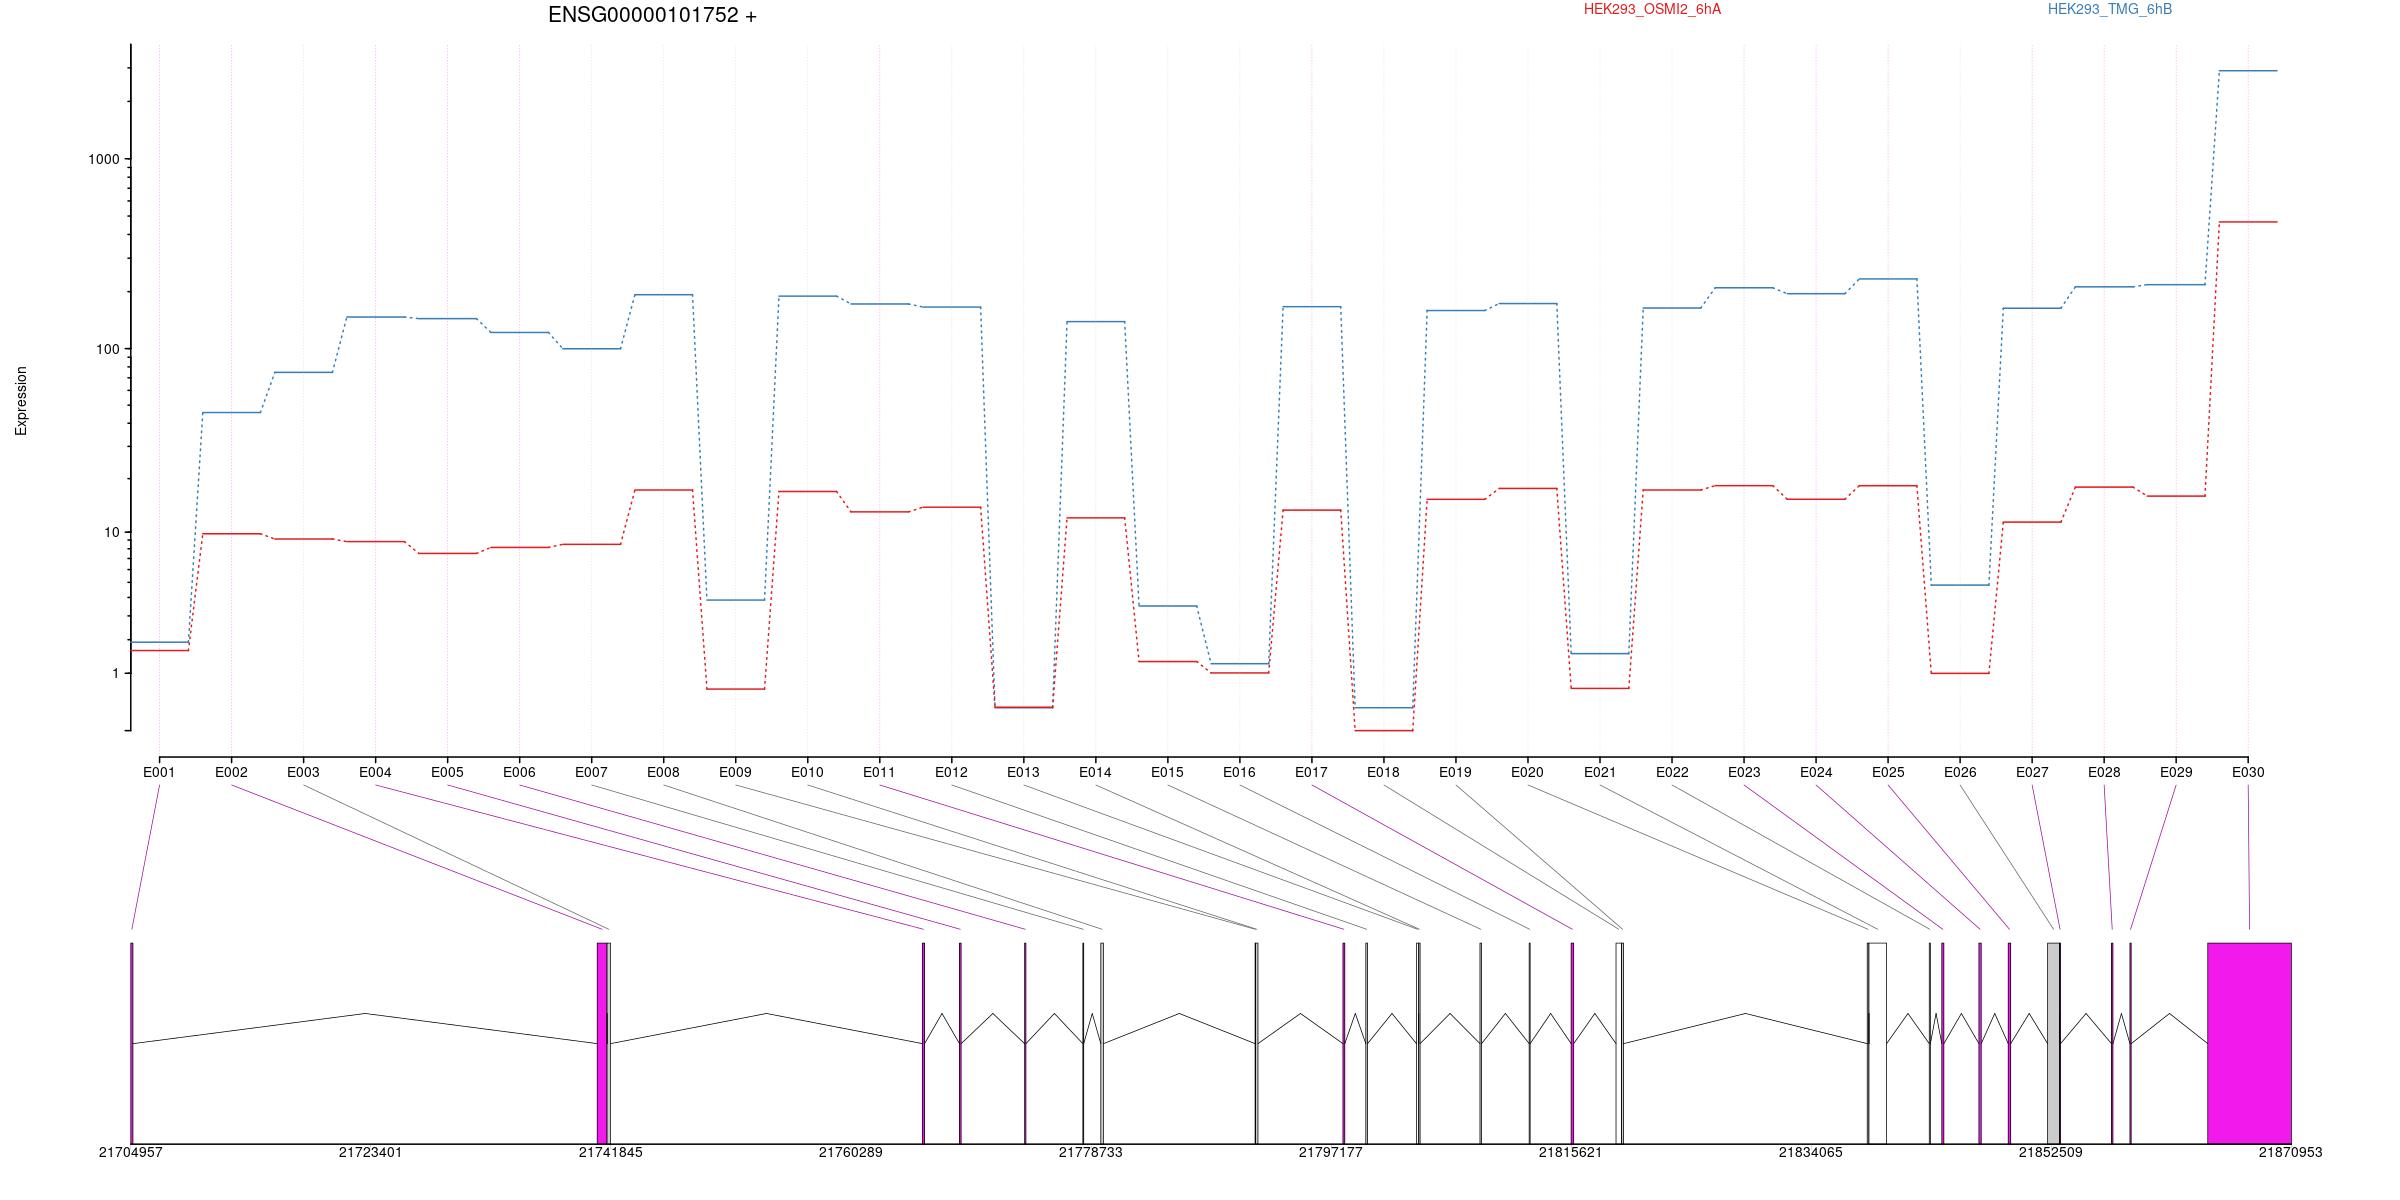Click genomic coordinate 21778733

1090,1152
